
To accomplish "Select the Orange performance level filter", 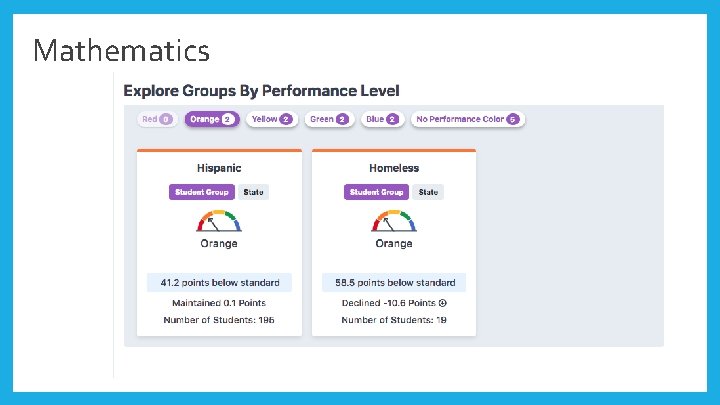I will (211, 119).
